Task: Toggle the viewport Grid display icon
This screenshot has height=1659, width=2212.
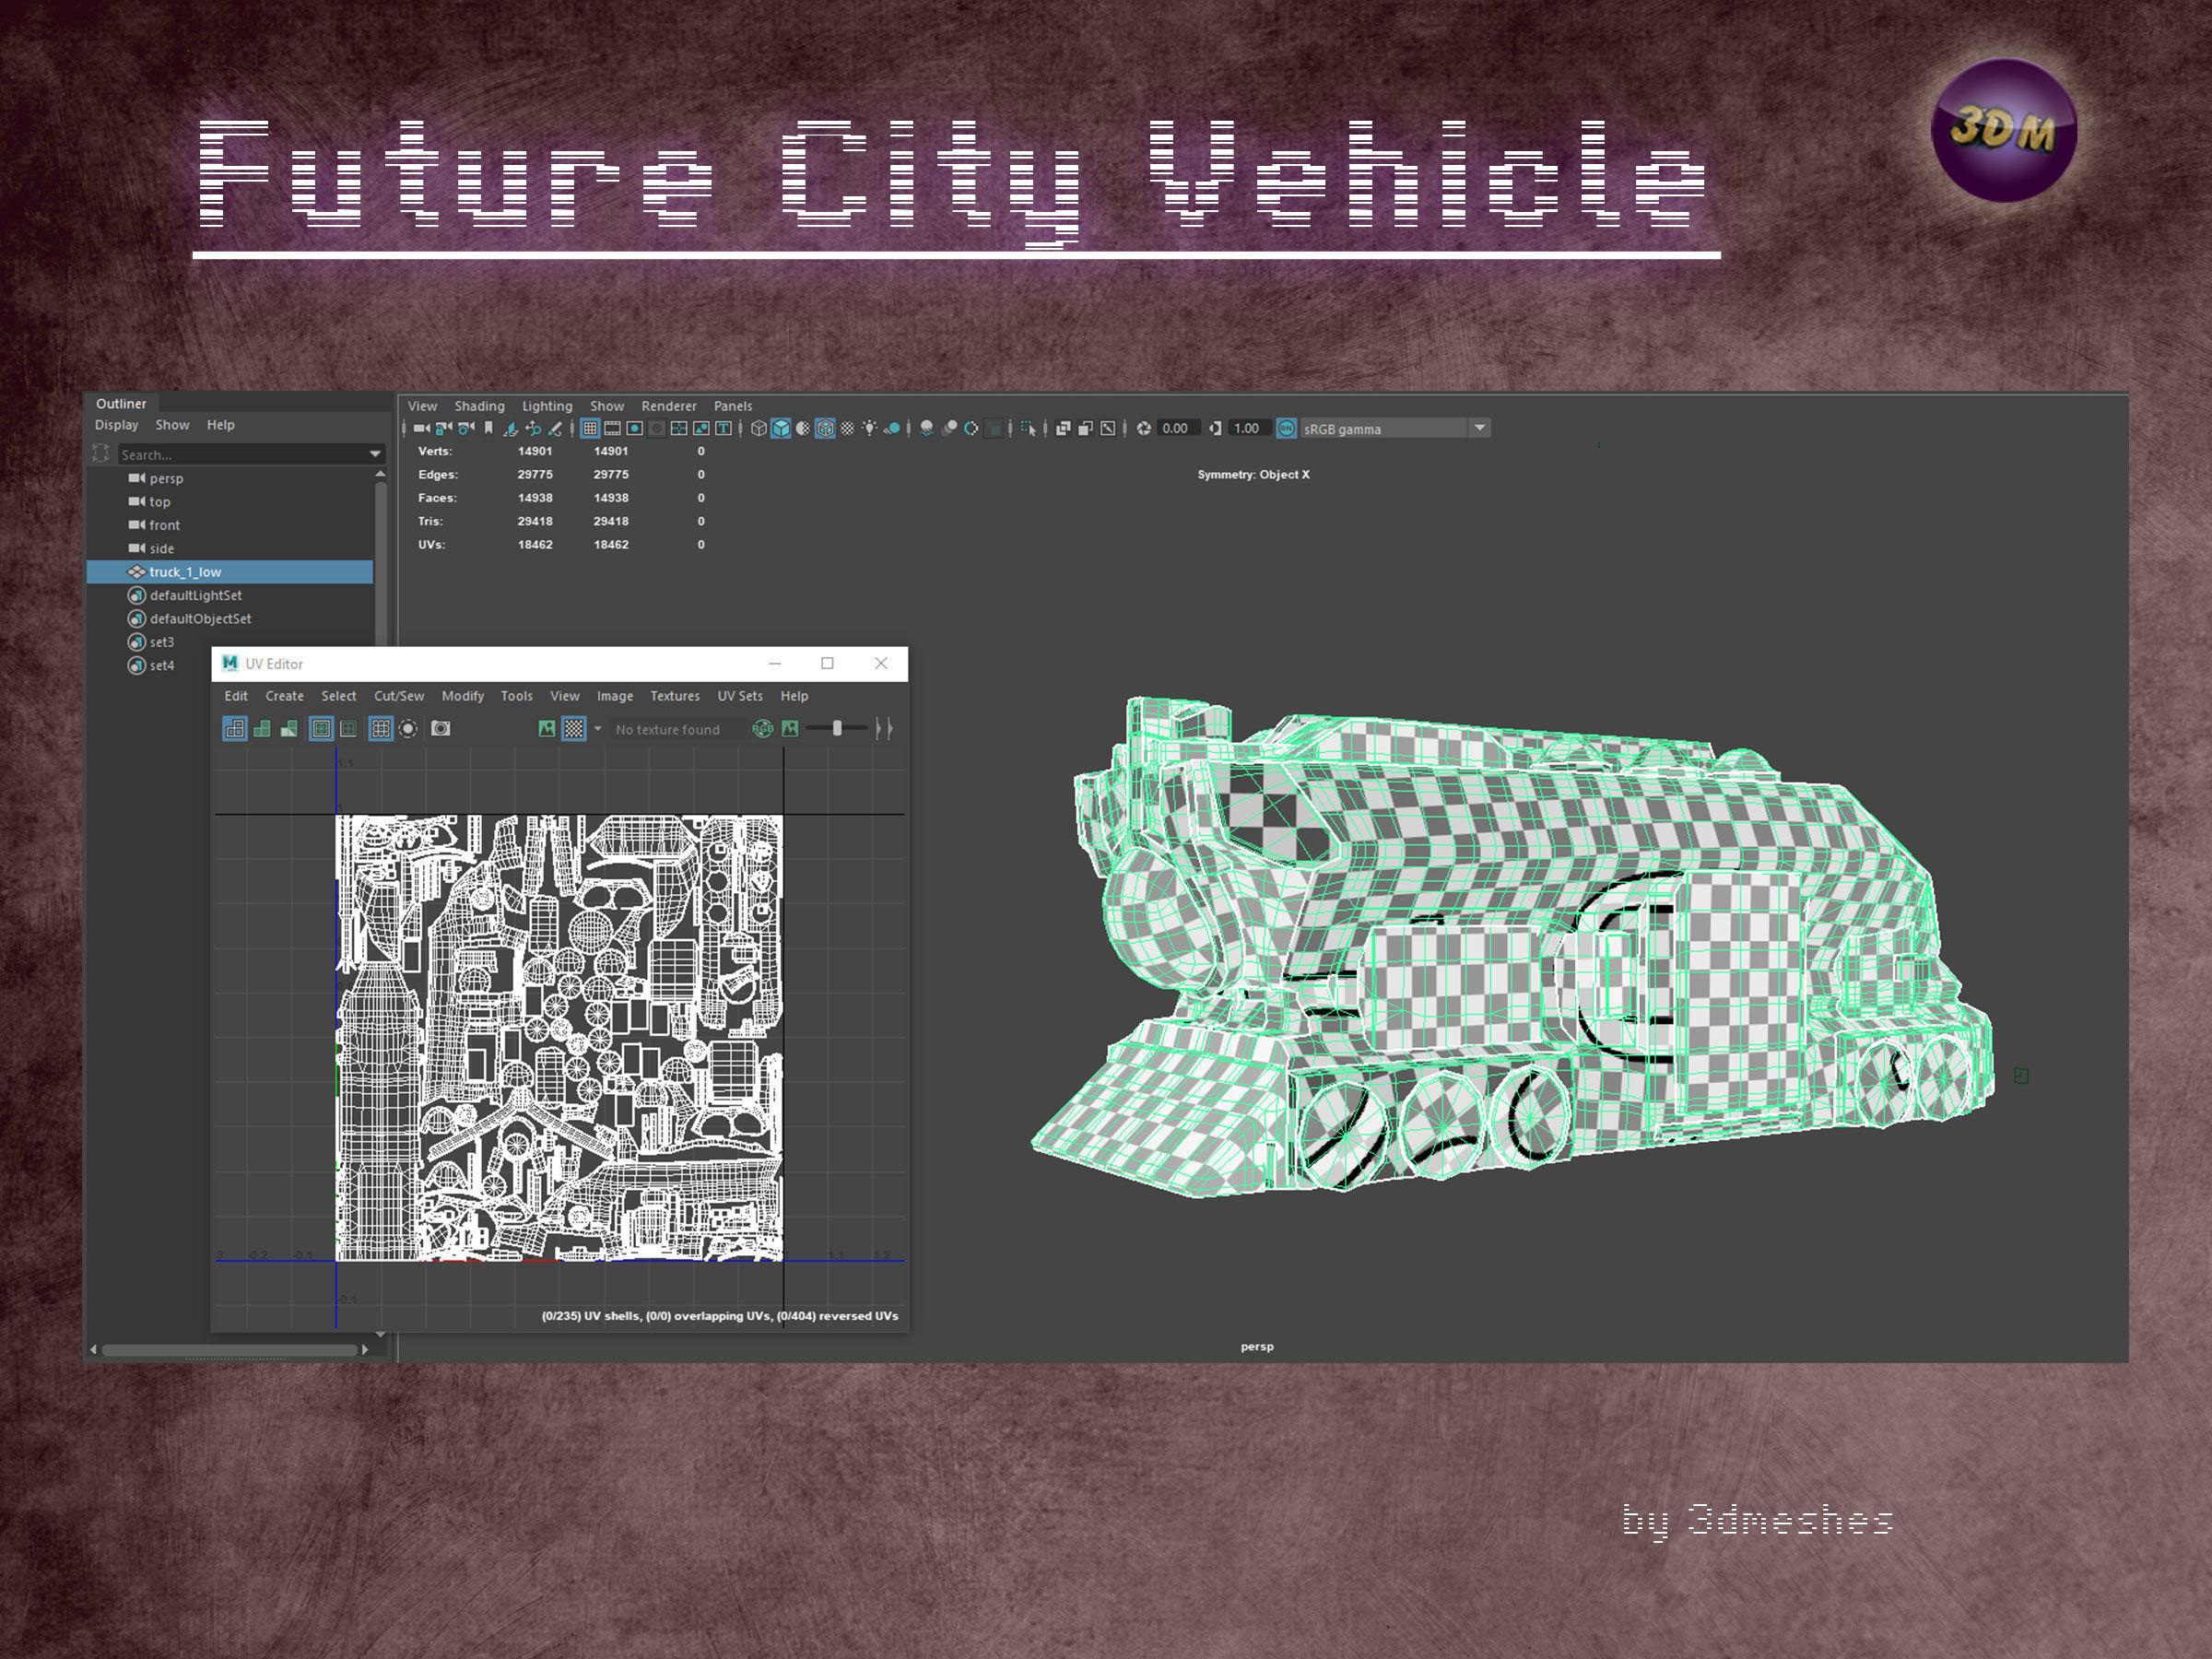Action: click(590, 428)
